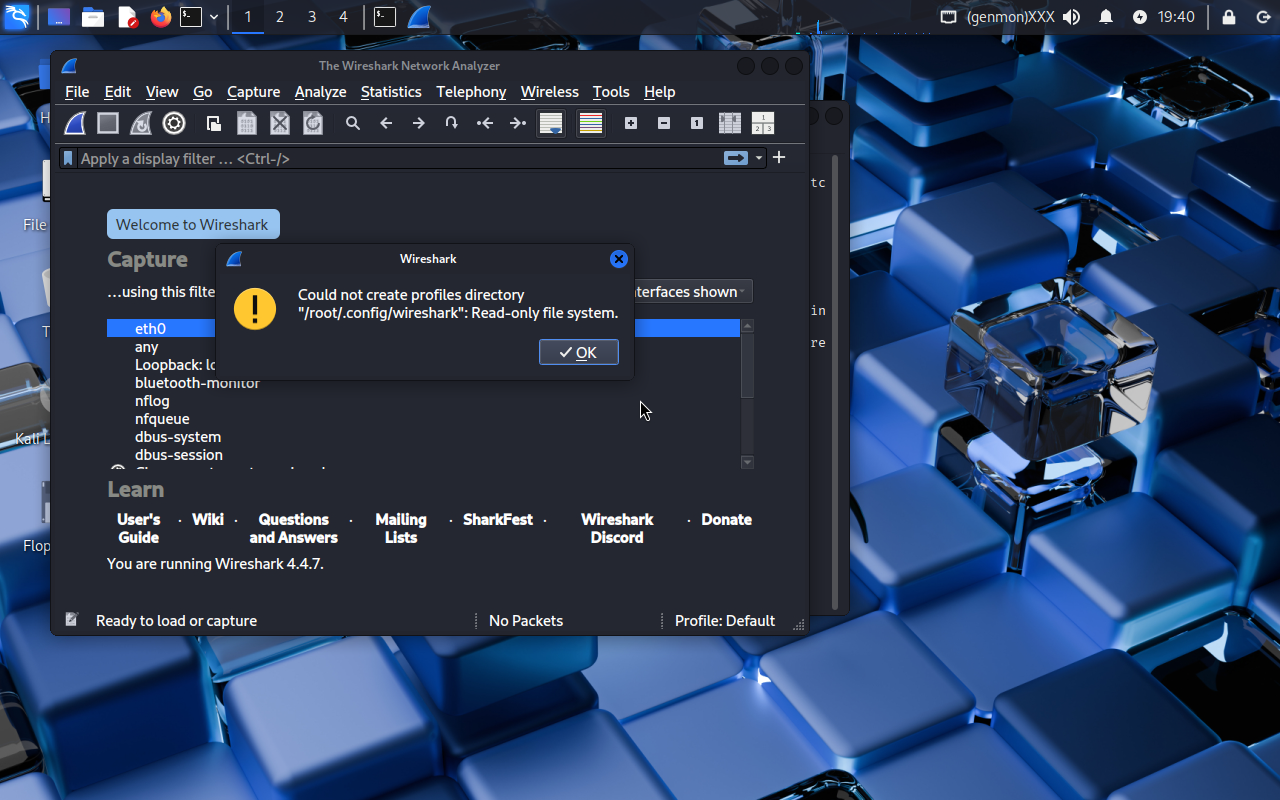Zoom out the packet text
This screenshot has height=800, width=1280.
coord(664,123)
